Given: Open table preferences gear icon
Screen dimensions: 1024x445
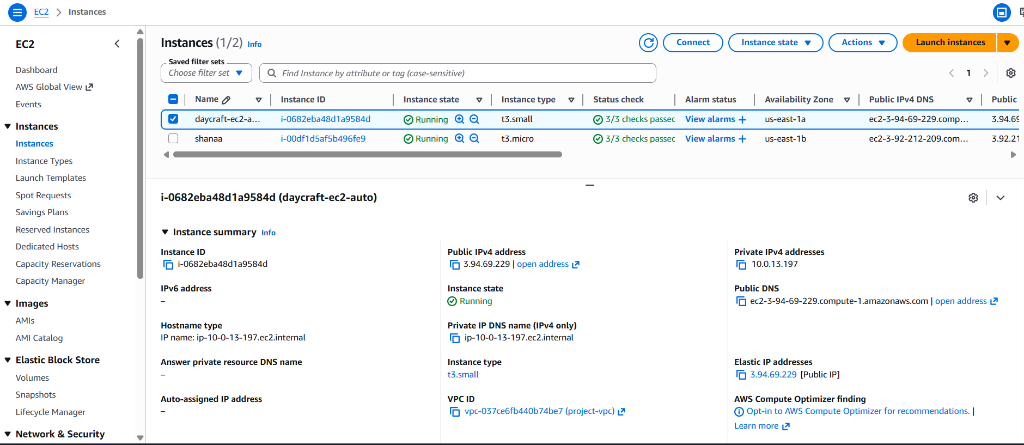Looking at the screenshot, I should 1011,73.
